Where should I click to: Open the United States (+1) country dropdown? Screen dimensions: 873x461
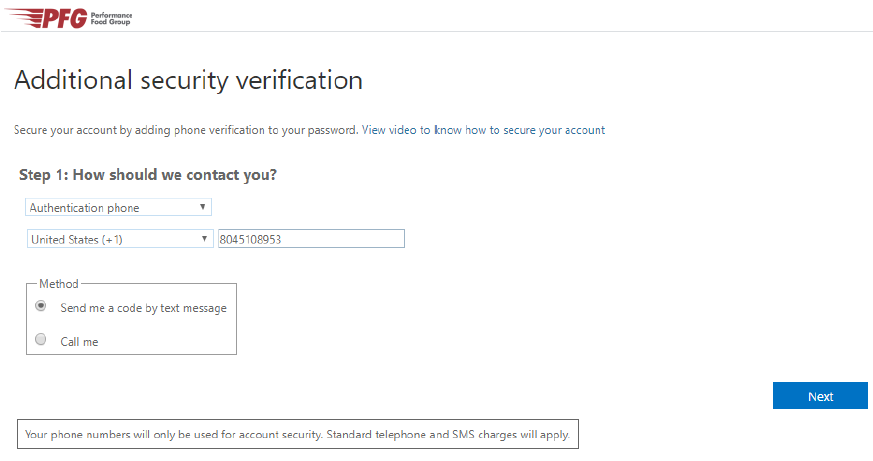(x=116, y=239)
